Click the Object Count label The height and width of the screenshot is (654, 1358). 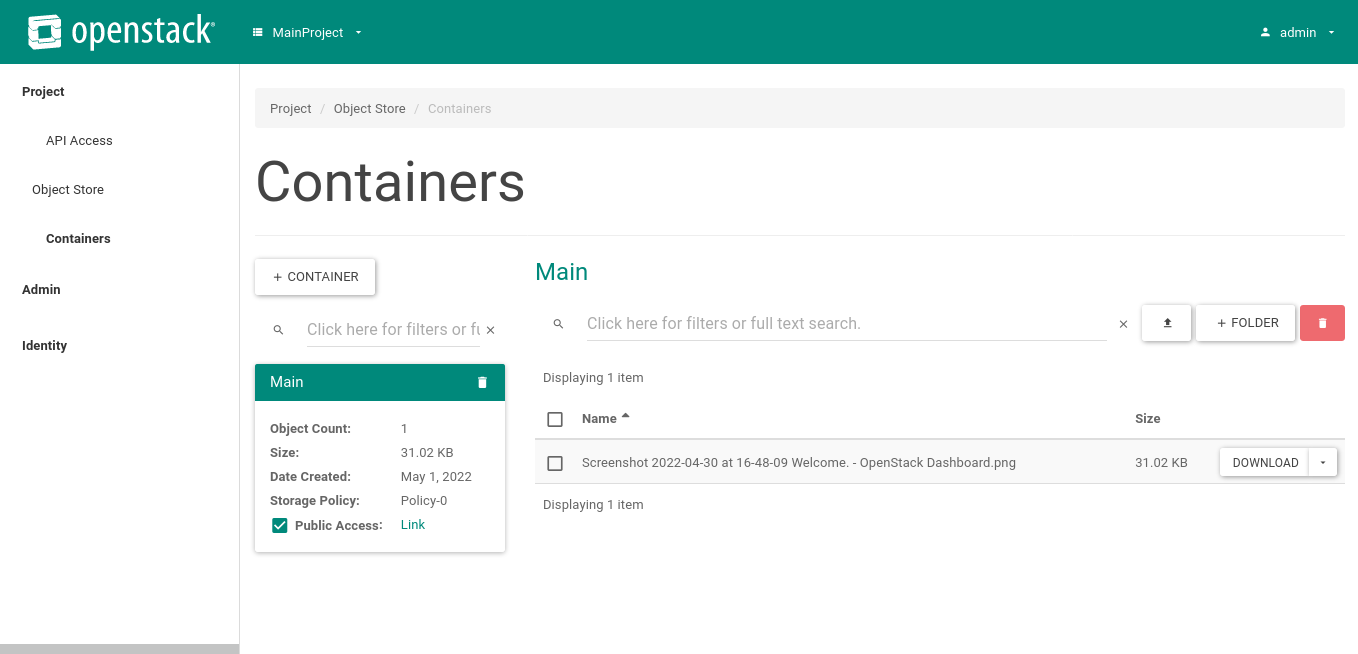click(x=311, y=429)
